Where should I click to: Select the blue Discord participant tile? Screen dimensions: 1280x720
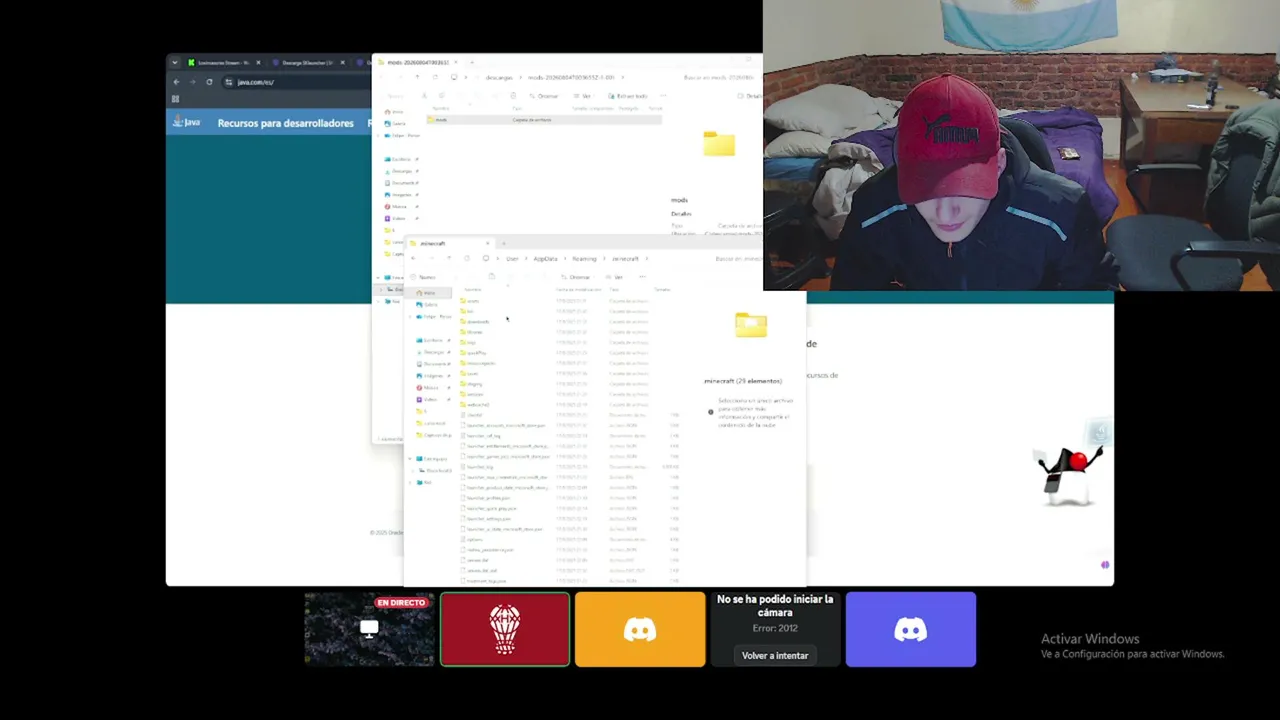pos(910,629)
